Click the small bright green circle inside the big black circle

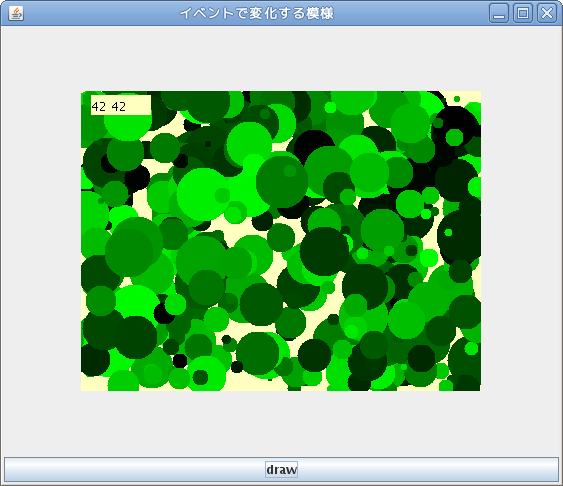pos(454,137)
